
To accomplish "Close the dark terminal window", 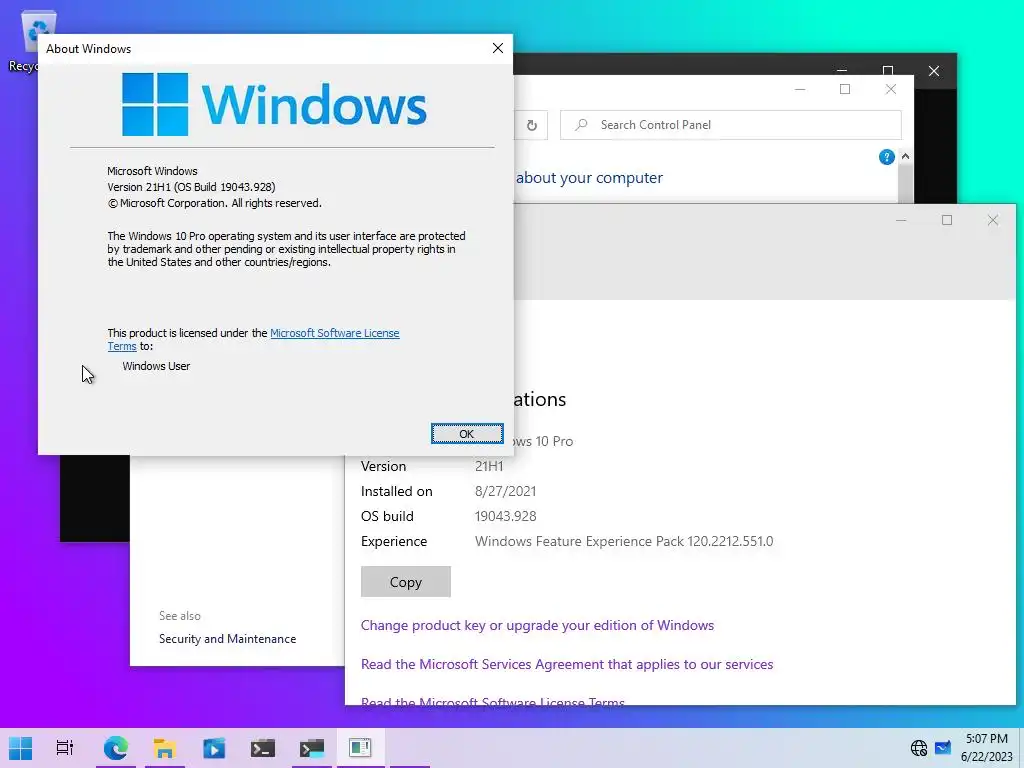I will (934, 71).
